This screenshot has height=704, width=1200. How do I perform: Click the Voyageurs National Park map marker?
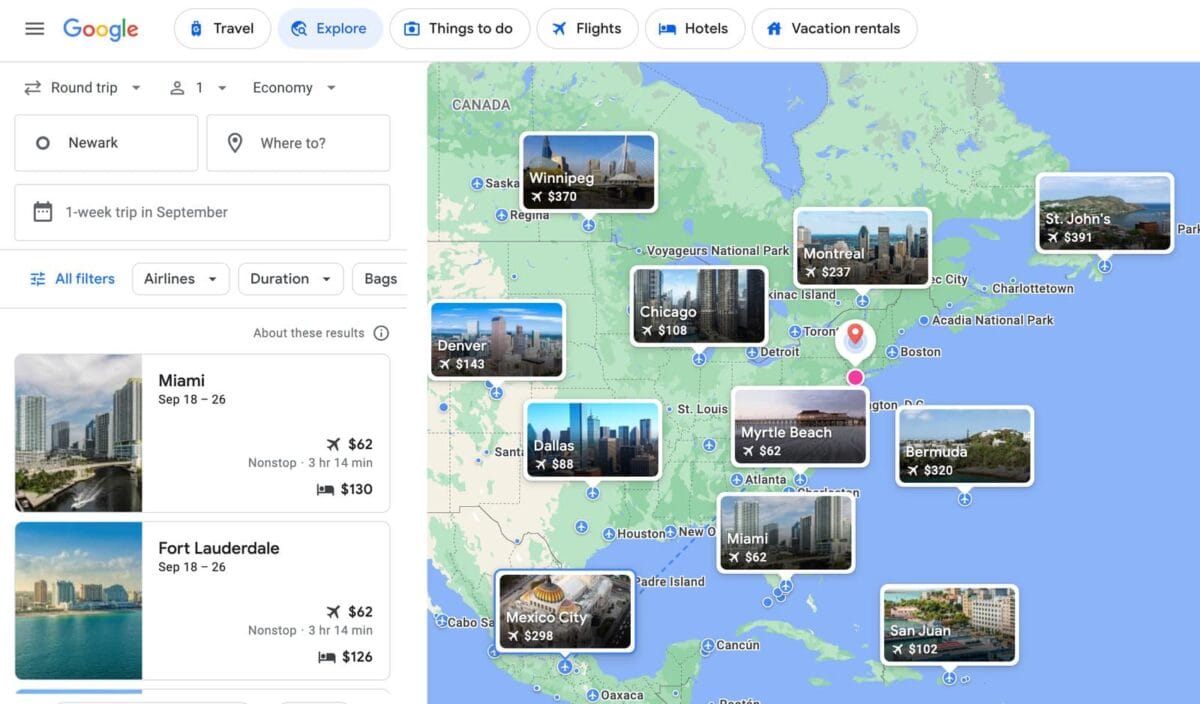639,251
